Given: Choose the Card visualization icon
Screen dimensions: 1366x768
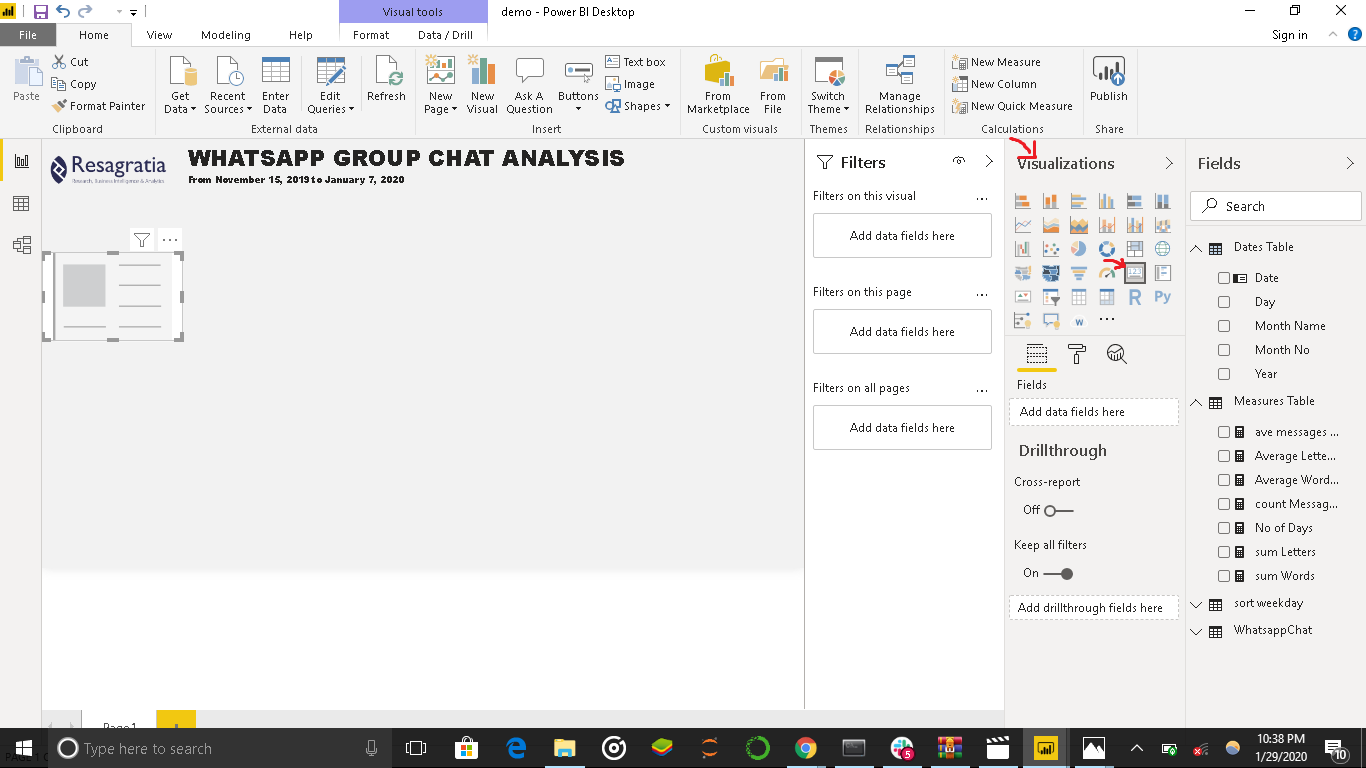Looking at the screenshot, I should tap(1135, 273).
